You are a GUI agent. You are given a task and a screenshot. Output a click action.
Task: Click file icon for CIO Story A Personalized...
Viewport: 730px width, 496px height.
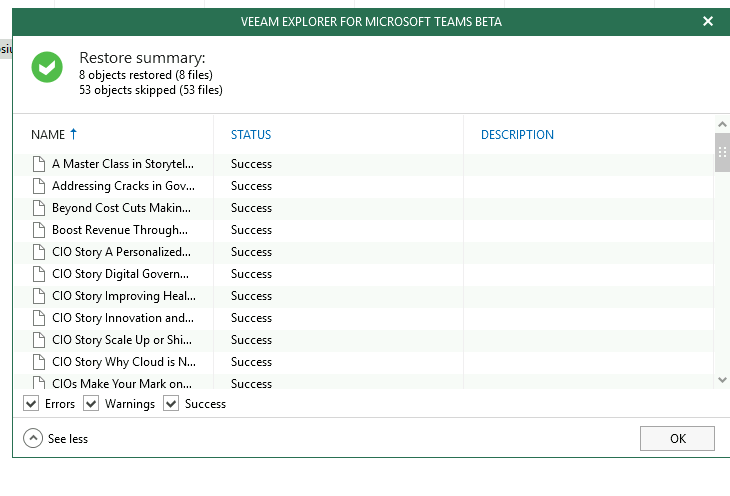pyautogui.click(x=39, y=252)
